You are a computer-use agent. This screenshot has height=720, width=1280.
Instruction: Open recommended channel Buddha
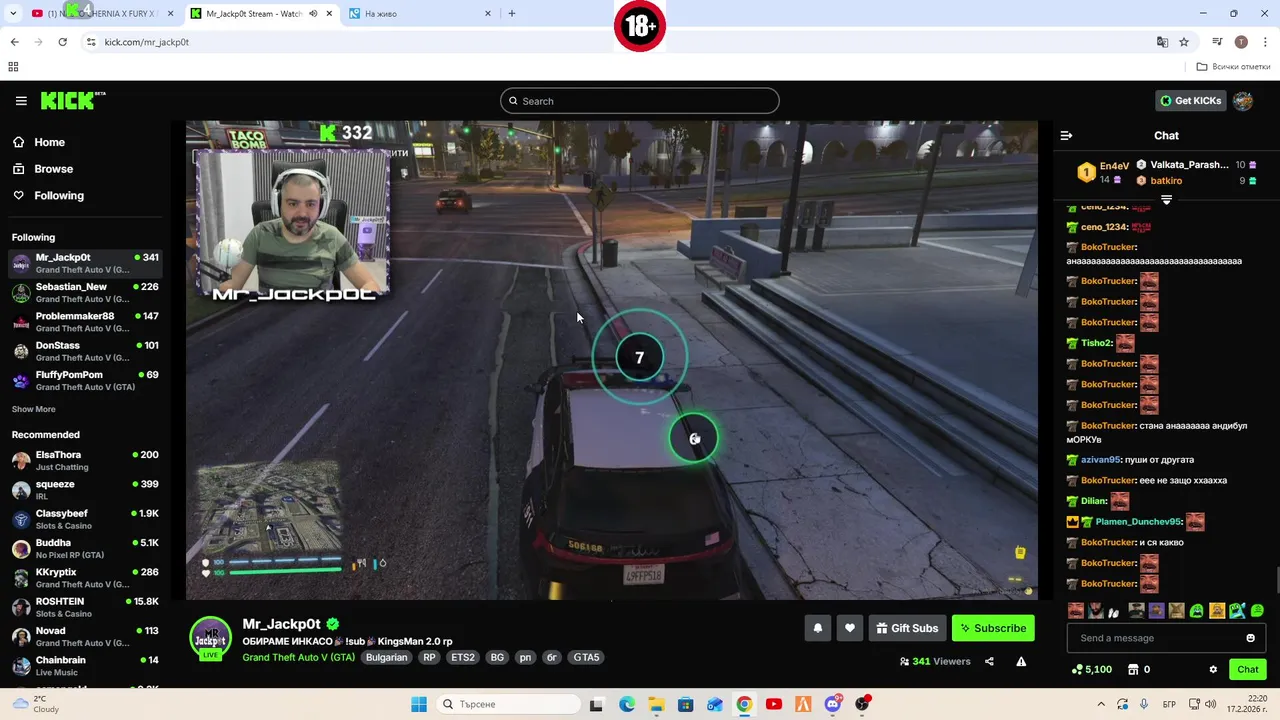(x=85, y=548)
